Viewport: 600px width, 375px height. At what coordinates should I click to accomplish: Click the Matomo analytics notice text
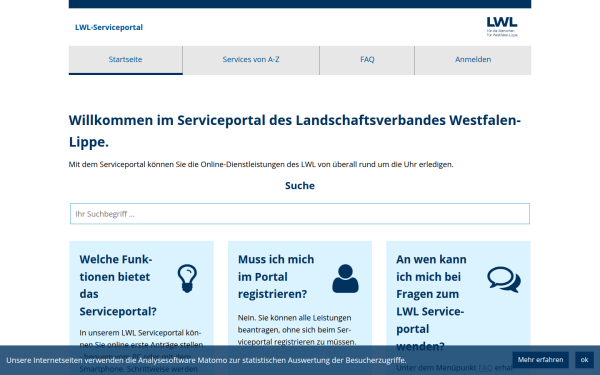coord(206,360)
